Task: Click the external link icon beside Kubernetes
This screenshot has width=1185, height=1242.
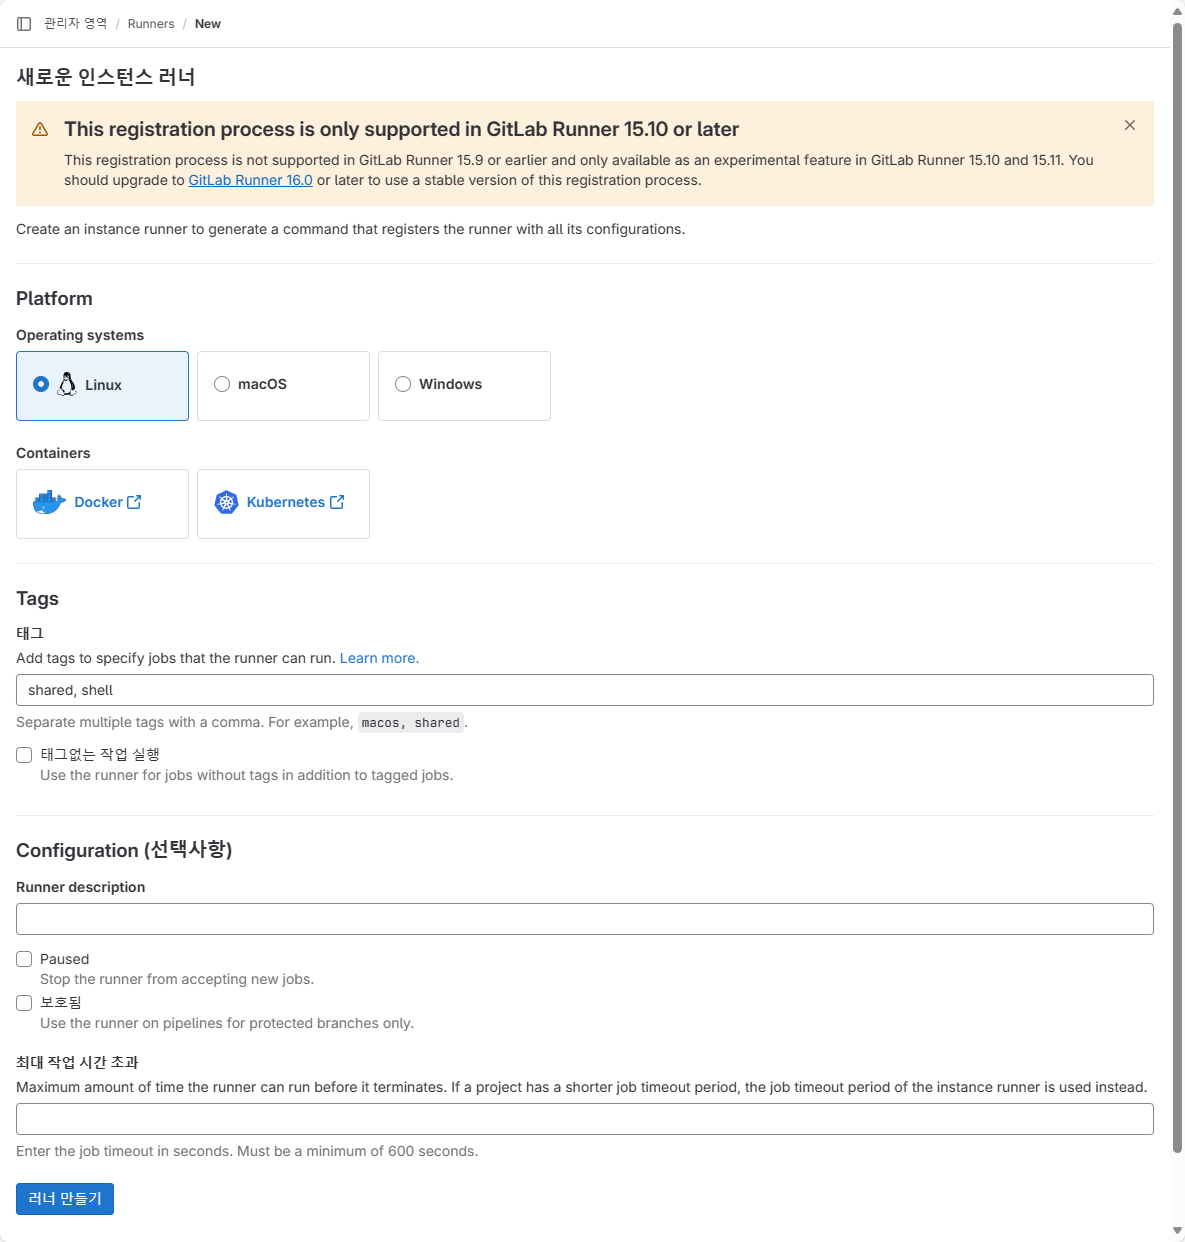Action: tap(337, 502)
